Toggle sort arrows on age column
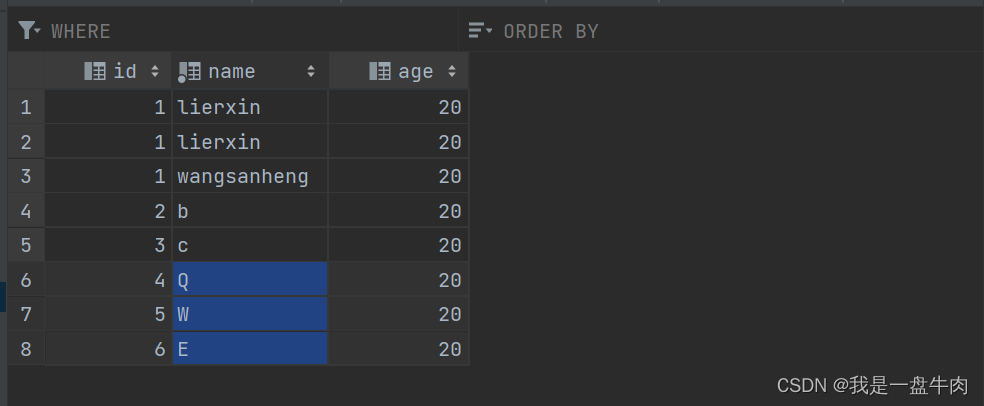 452,71
